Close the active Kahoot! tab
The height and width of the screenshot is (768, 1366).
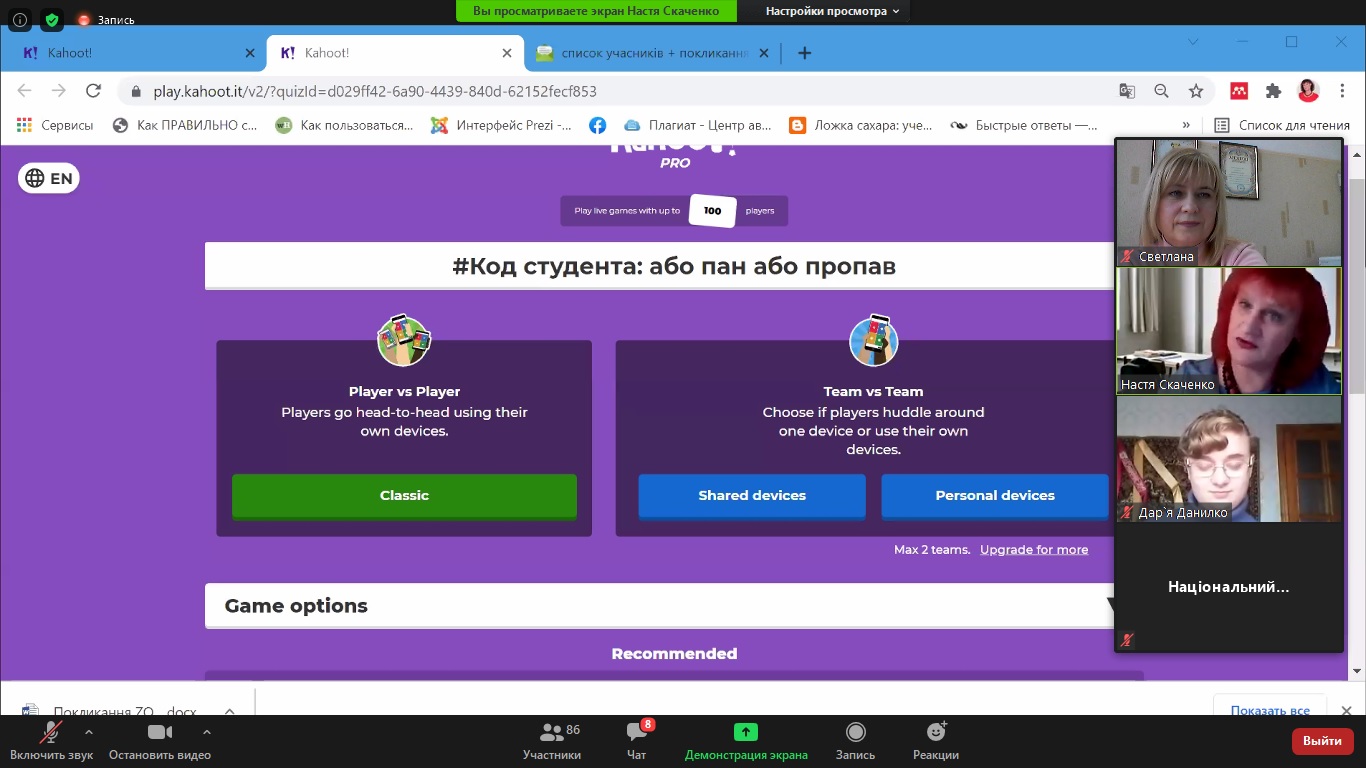(x=507, y=53)
